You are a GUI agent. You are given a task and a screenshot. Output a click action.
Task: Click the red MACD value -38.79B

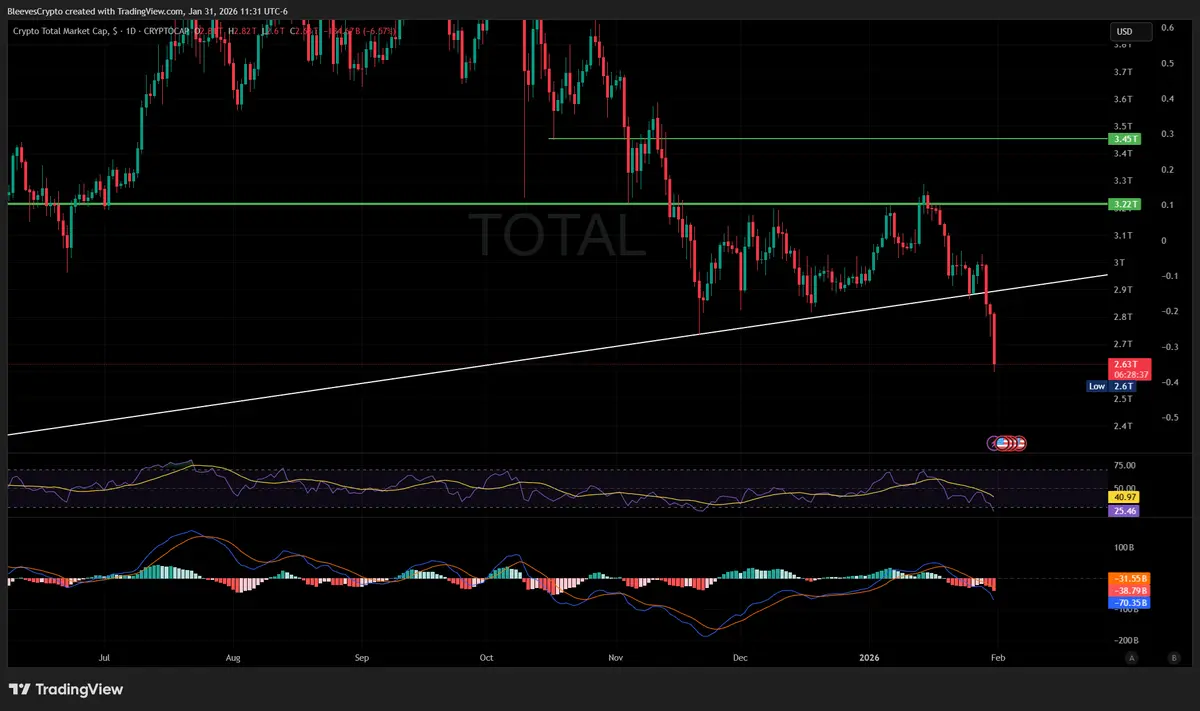pyautogui.click(x=1130, y=591)
